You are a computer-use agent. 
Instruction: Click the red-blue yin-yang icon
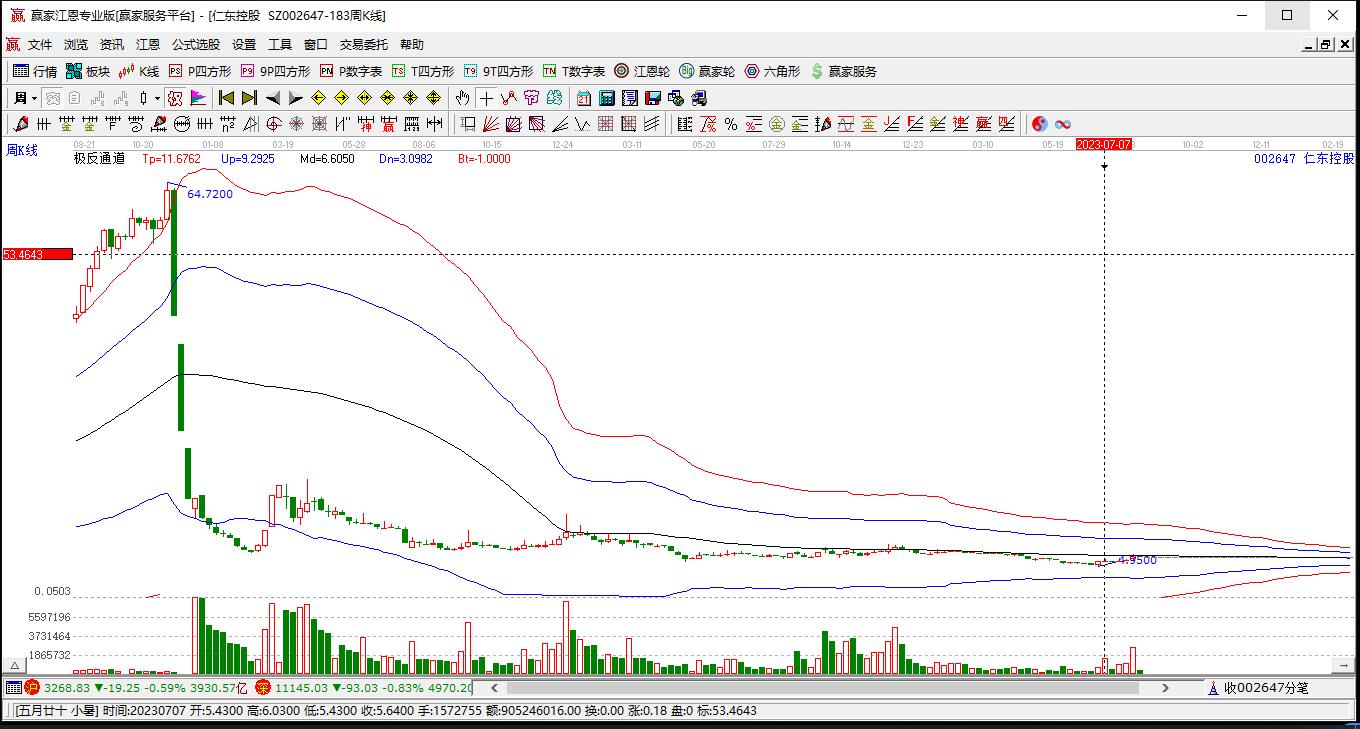click(1040, 124)
